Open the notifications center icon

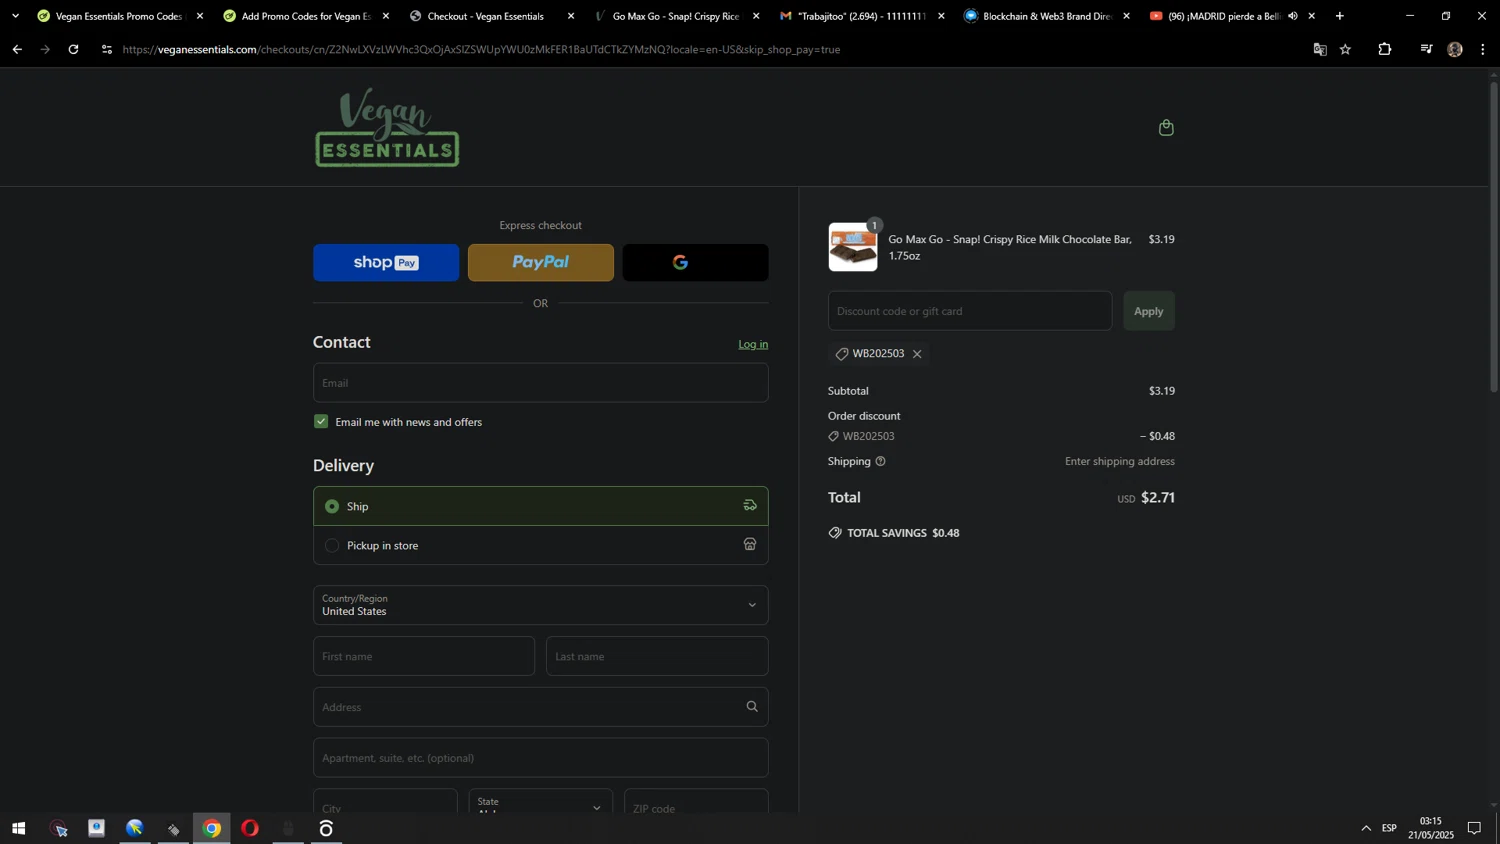(x=1474, y=828)
